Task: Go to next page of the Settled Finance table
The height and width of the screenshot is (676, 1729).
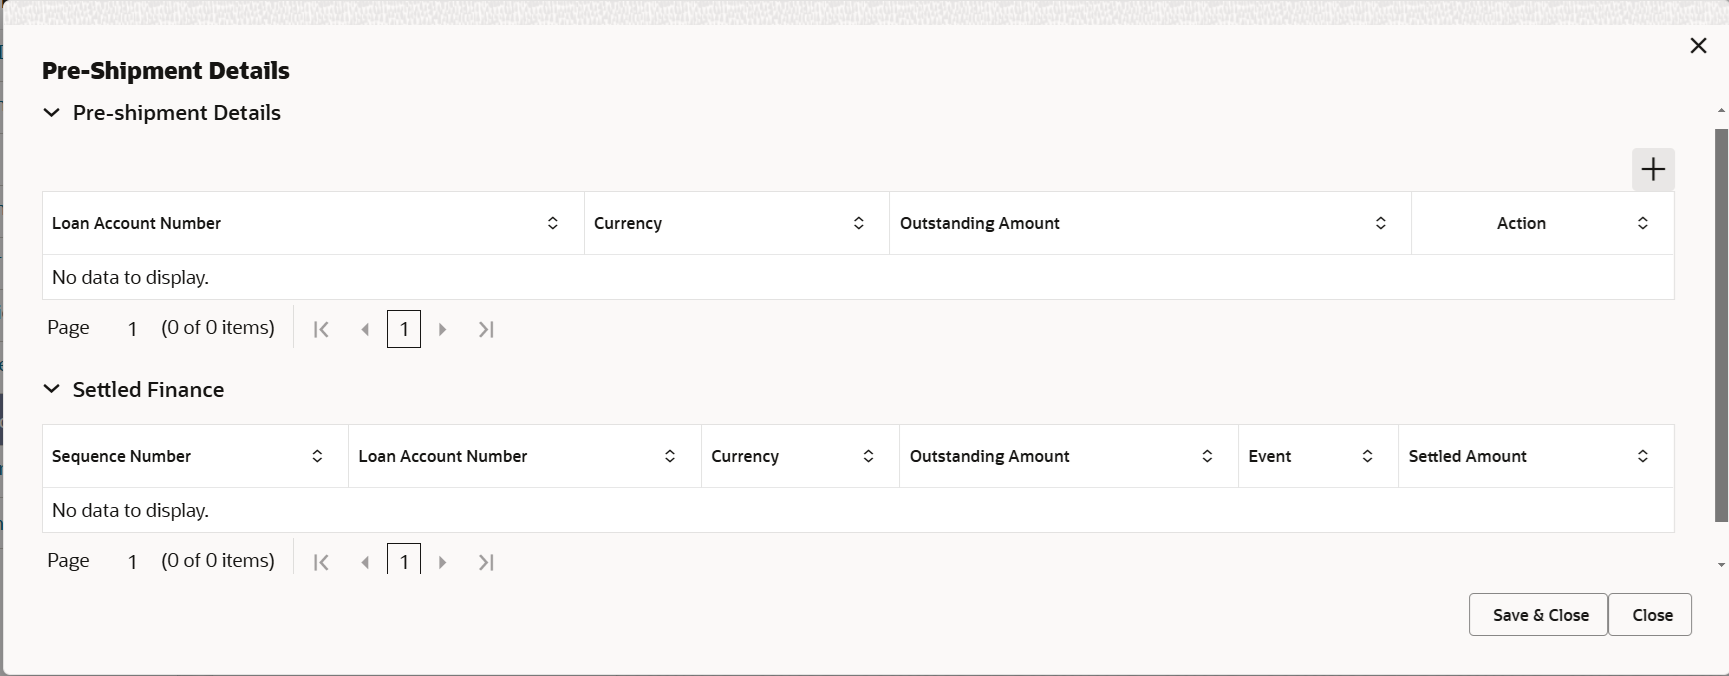Action: (442, 562)
